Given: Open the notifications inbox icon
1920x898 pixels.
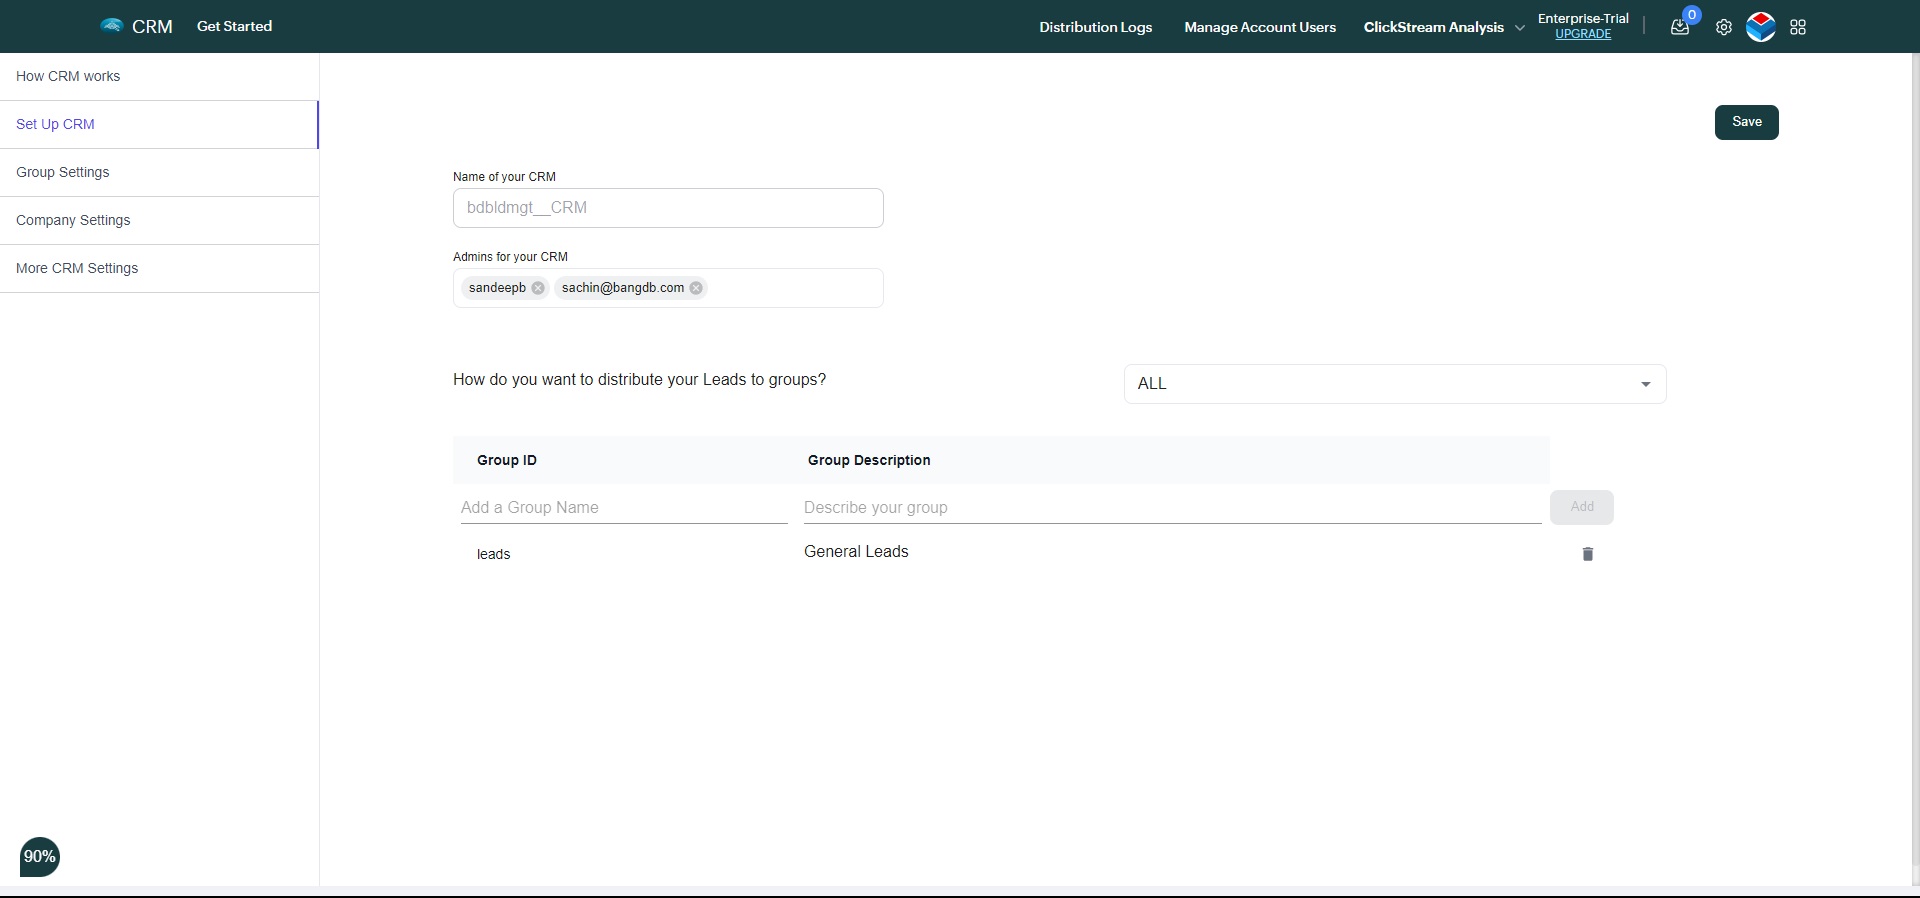Looking at the screenshot, I should 1680,27.
